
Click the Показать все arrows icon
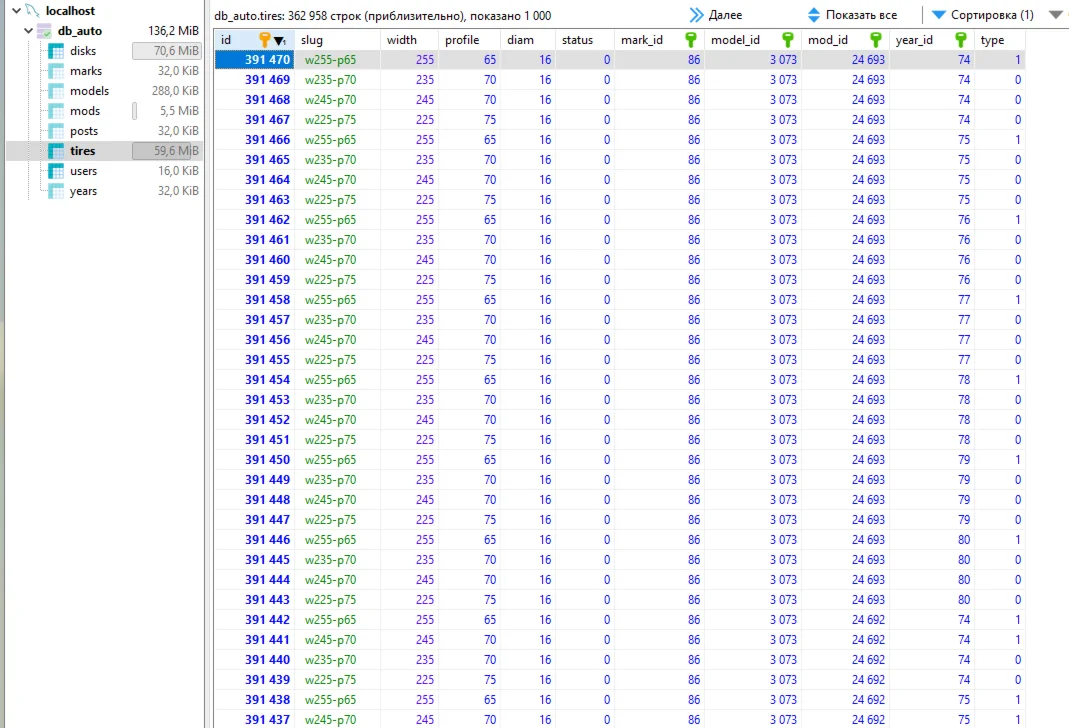tap(813, 15)
